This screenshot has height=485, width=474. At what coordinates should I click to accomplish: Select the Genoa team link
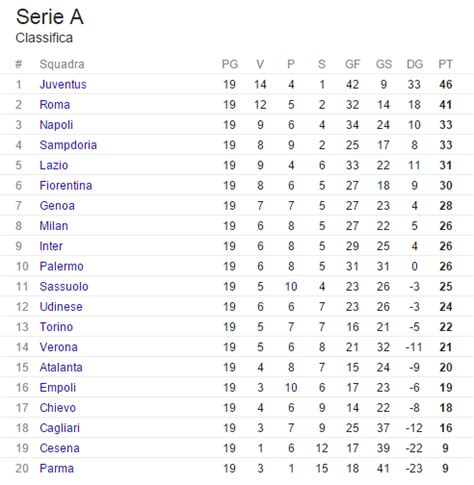[57, 206]
